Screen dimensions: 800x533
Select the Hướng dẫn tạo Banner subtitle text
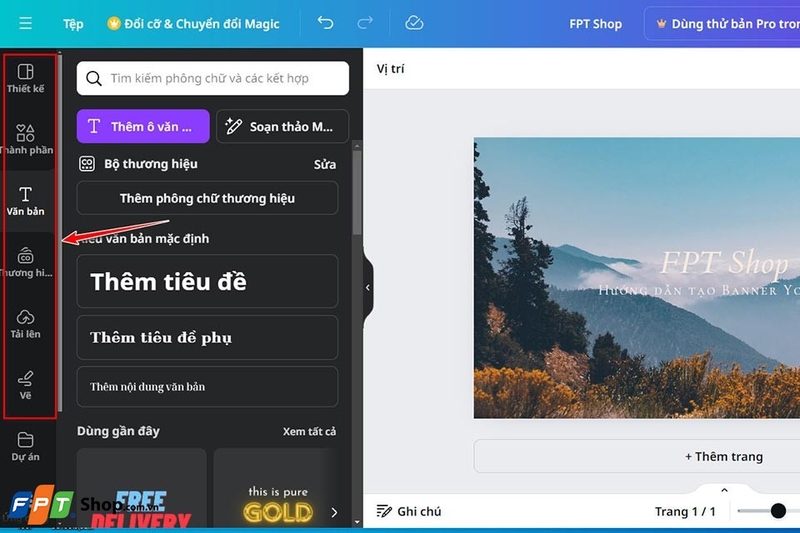[x=699, y=290]
